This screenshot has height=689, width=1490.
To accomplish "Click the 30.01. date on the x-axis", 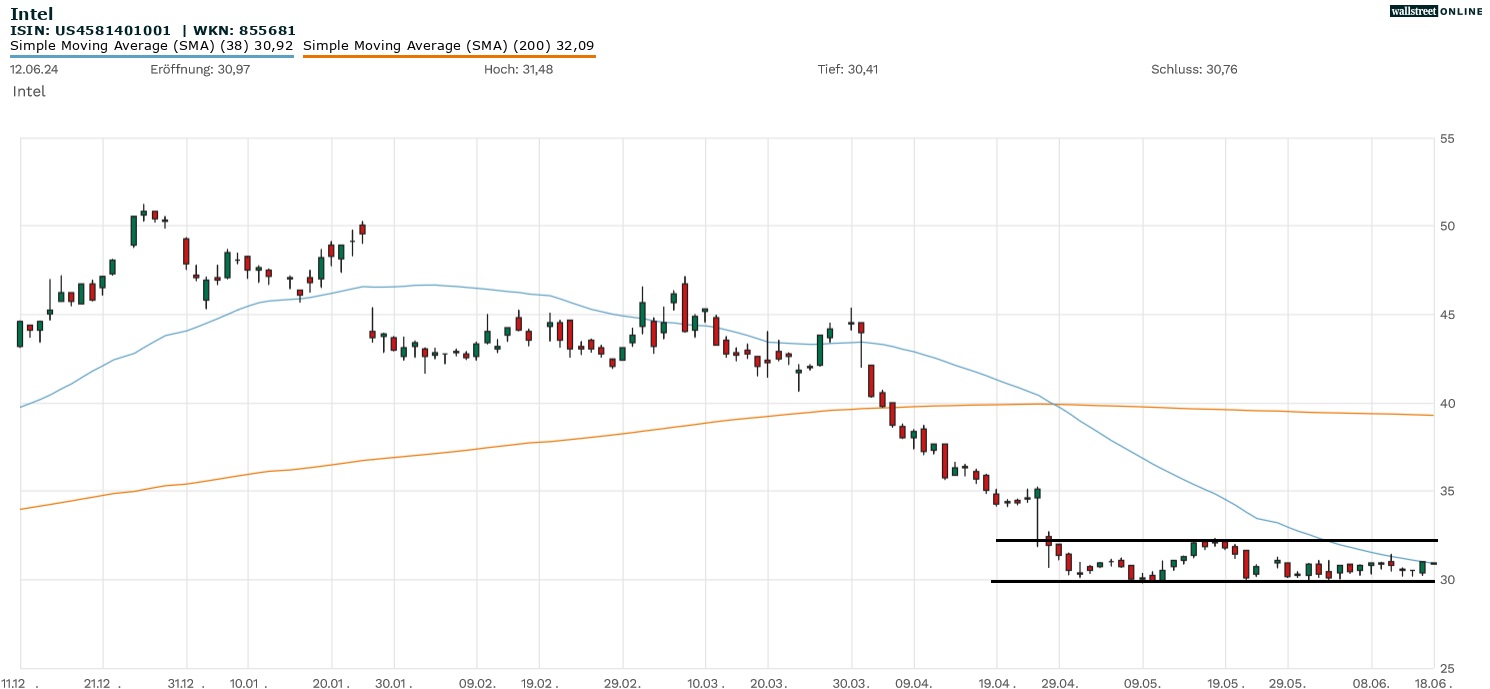I will point(394,683).
